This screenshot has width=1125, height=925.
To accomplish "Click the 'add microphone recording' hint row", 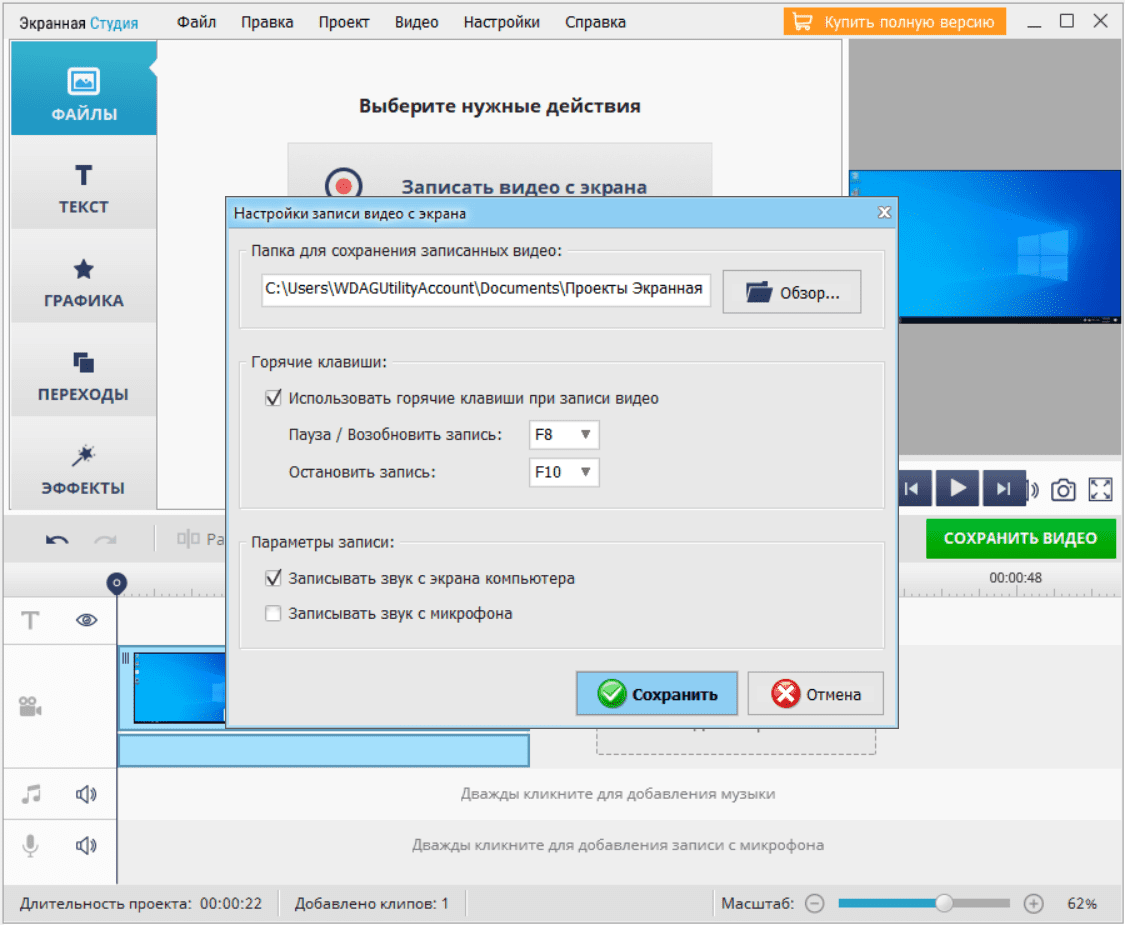I will (x=618, y=845).
